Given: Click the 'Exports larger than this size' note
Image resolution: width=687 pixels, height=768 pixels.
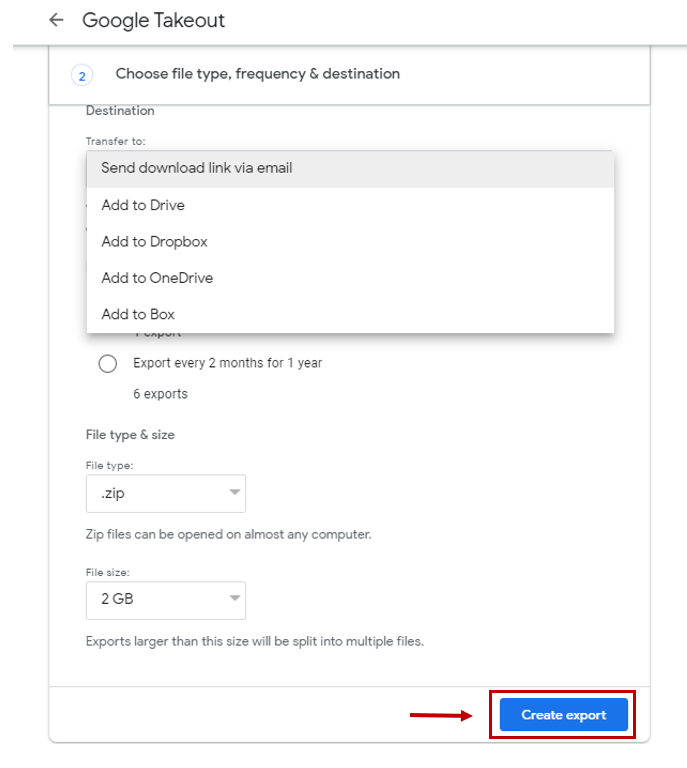Looking at the screenshot, I should [254, 641].
